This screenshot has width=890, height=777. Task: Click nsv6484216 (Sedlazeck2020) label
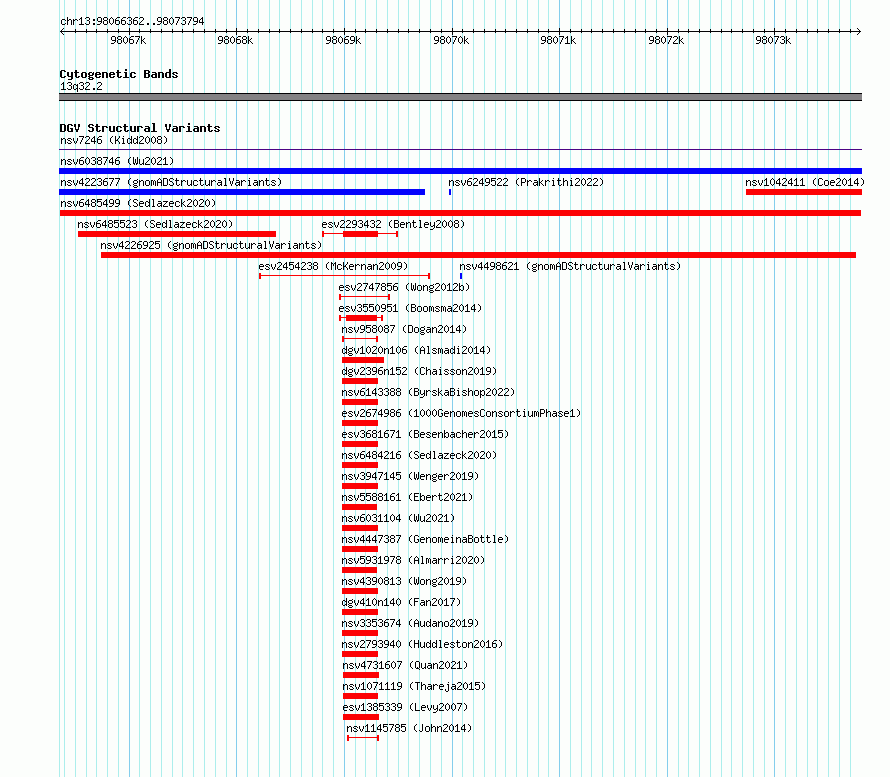coord(419,455)
